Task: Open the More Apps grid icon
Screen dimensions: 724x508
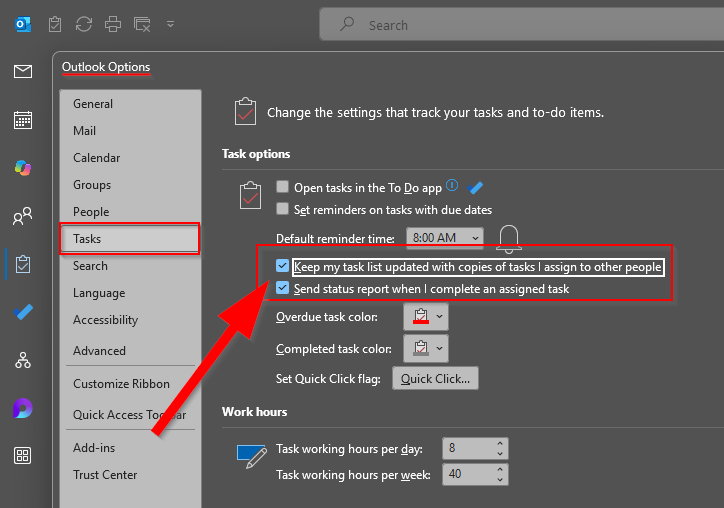Action: click(23, 456)
